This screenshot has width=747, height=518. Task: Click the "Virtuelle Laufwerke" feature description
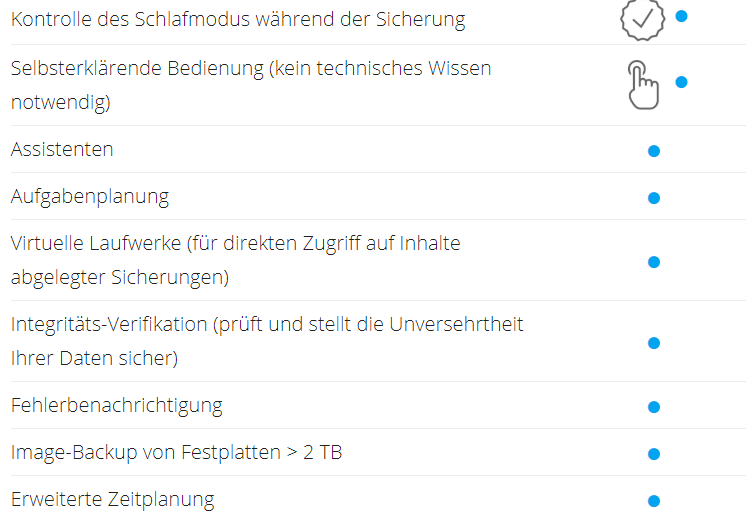coord(236,260)
